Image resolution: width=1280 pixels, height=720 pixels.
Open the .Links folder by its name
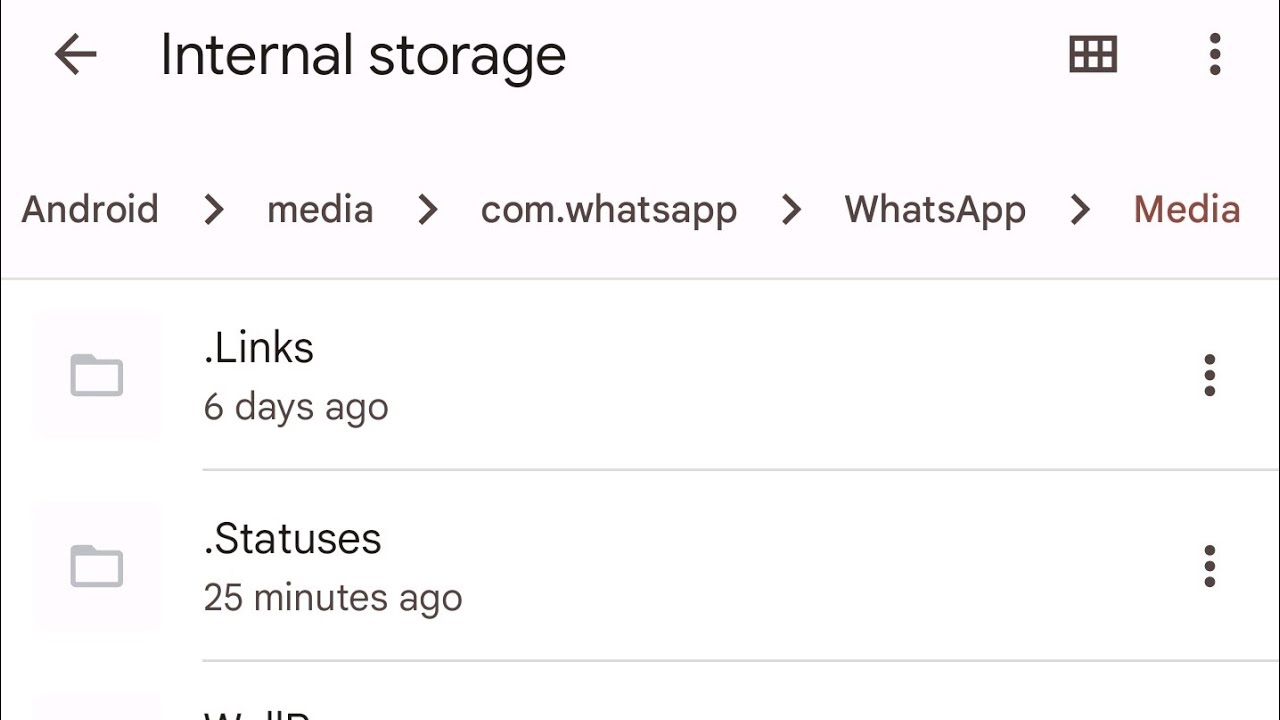click(x=259, y=348)
